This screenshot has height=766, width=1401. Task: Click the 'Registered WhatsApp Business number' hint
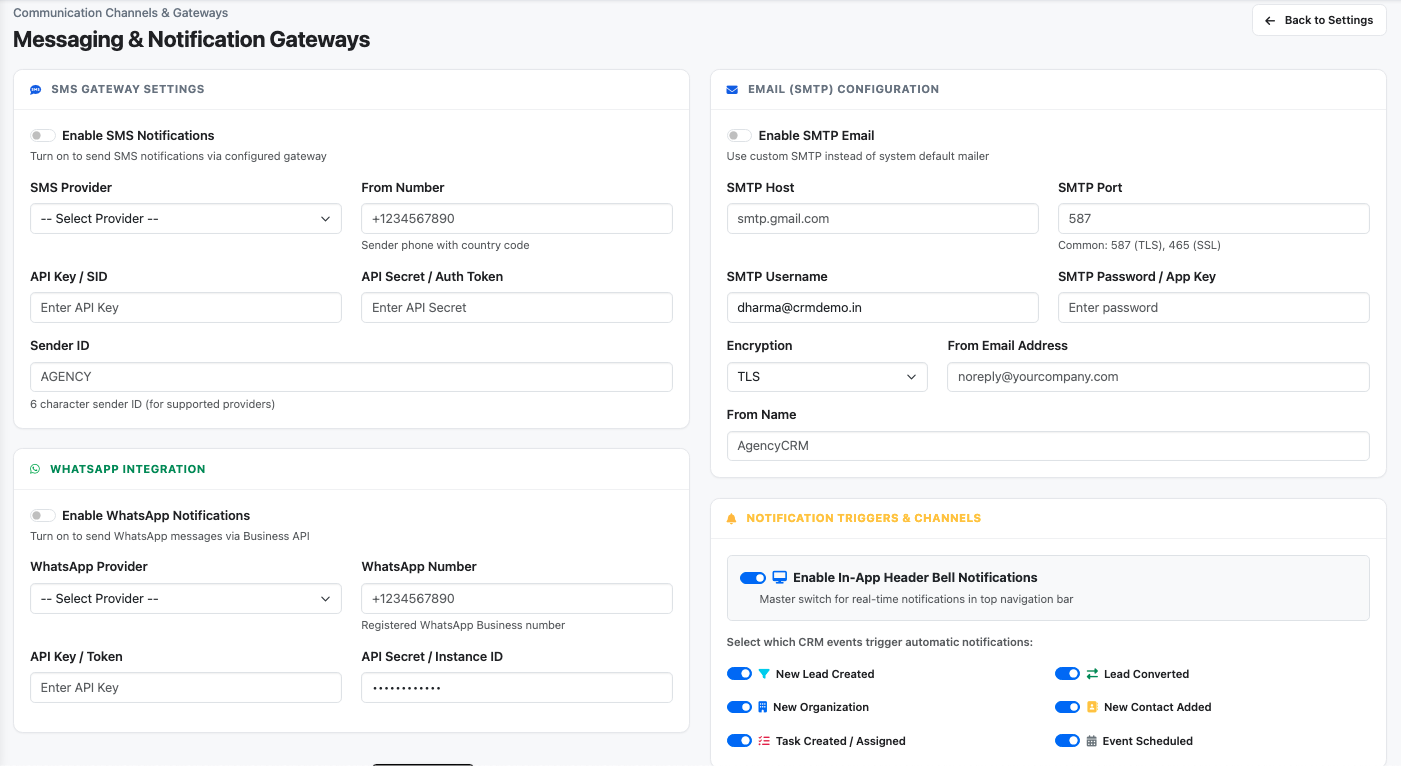[x=463, y=625]
